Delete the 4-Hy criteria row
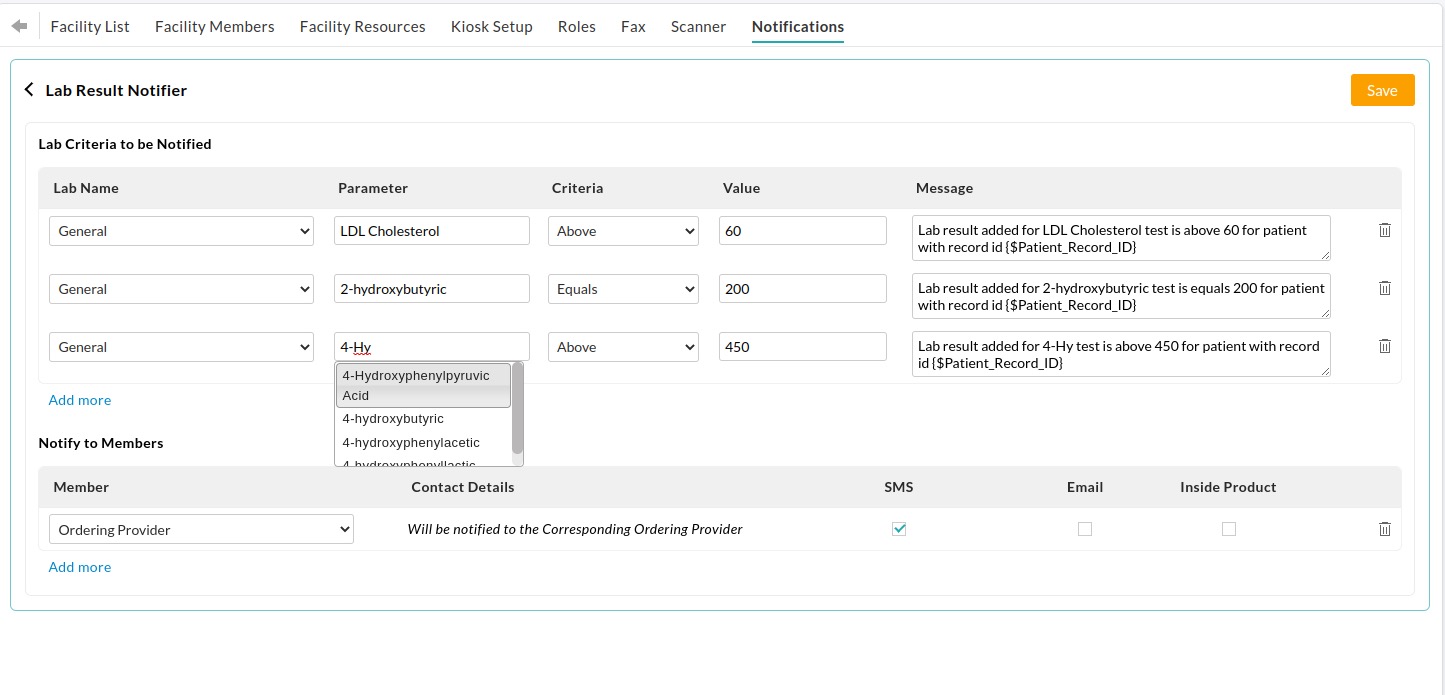 [1385, 346]
